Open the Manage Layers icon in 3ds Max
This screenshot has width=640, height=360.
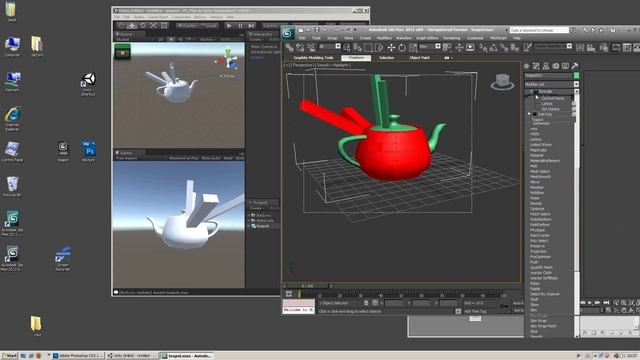point(604,48)
